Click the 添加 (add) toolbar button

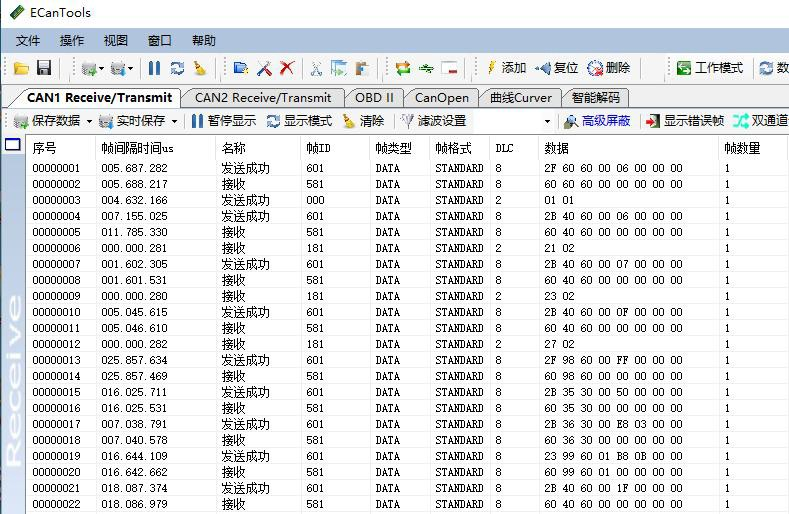[506, 68]
